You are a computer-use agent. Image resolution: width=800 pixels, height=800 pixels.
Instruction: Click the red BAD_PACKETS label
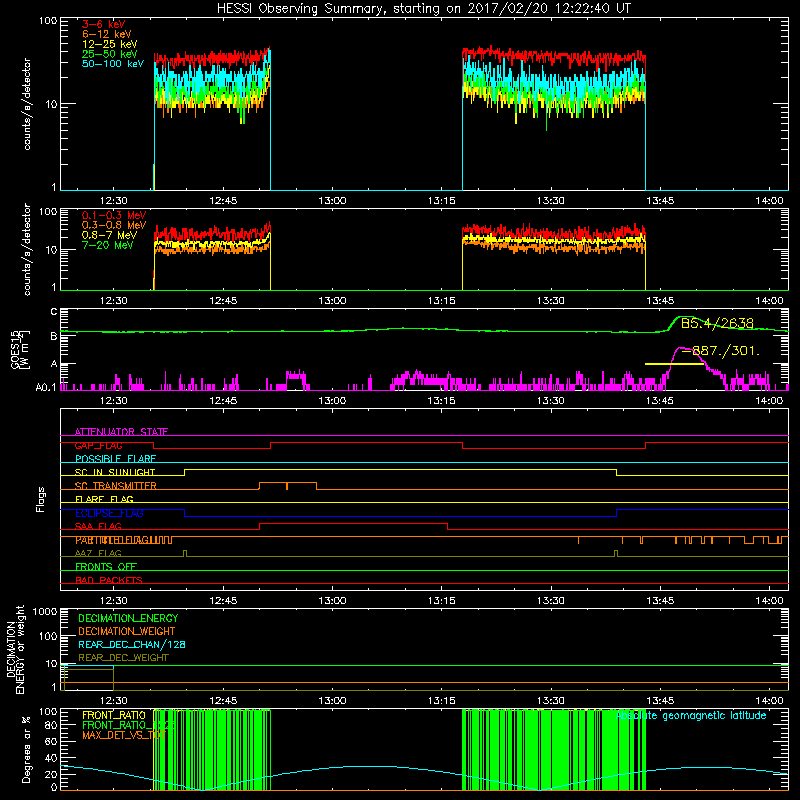pyautogui.click(x=109, y=580)
